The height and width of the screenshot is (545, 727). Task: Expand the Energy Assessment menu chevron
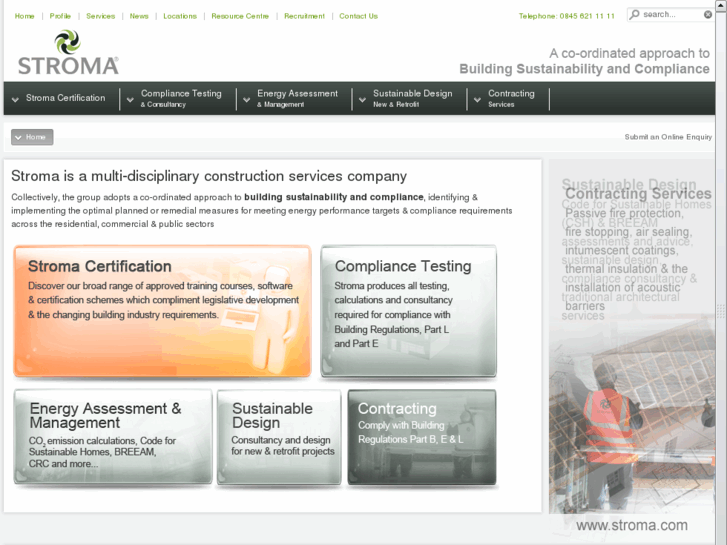pyautogui.click(x=247, y=99)
